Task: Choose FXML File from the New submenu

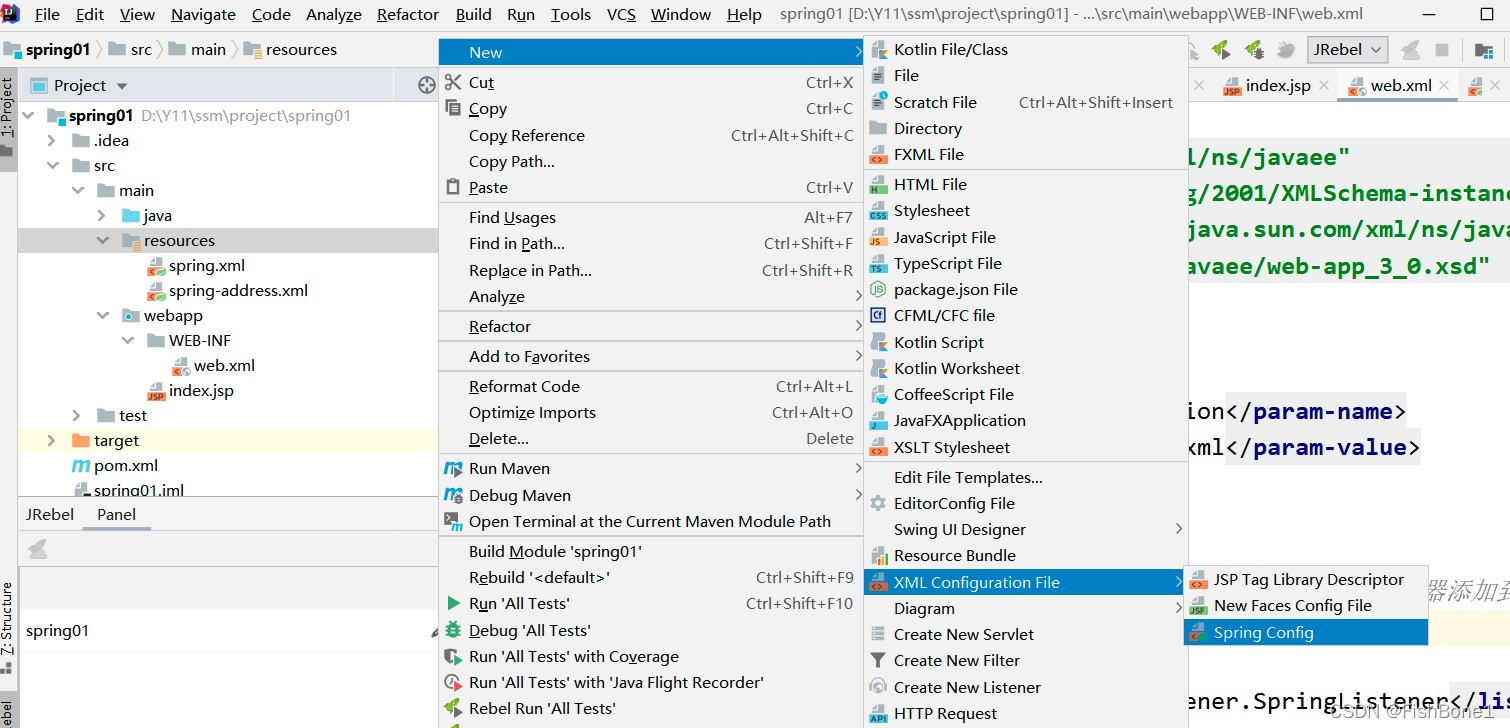Action: [x=1025, y=155]
